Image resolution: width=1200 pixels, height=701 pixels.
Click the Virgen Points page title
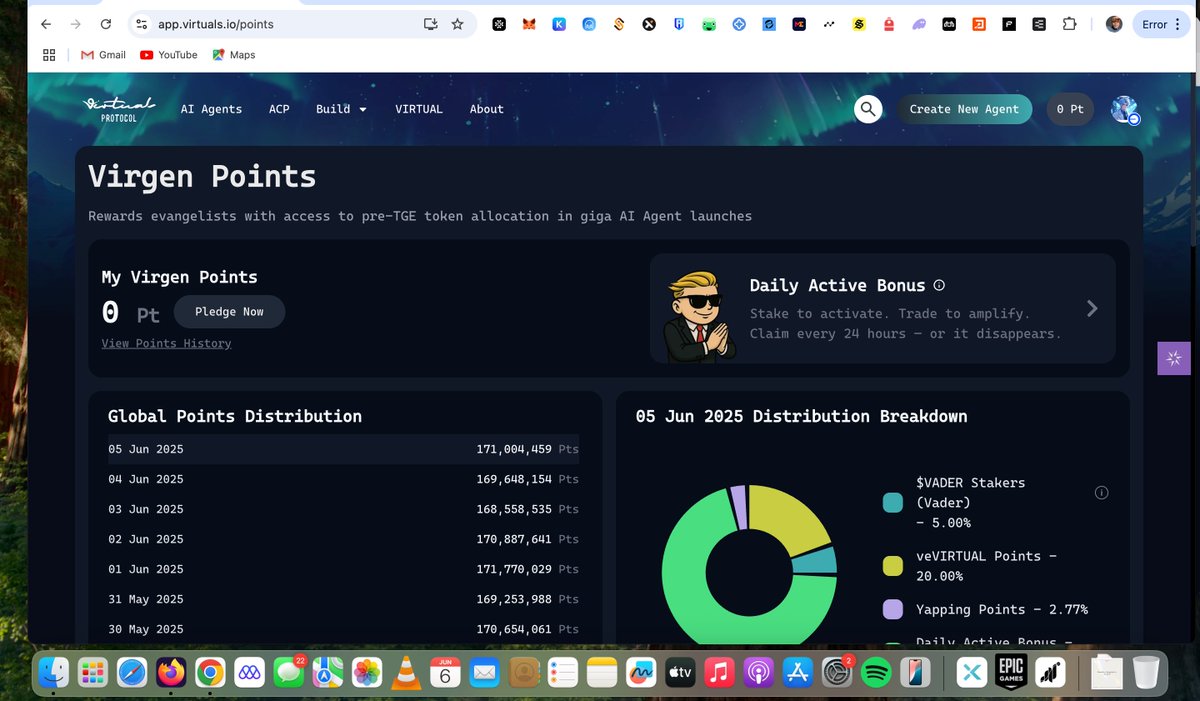coord(202,177)
